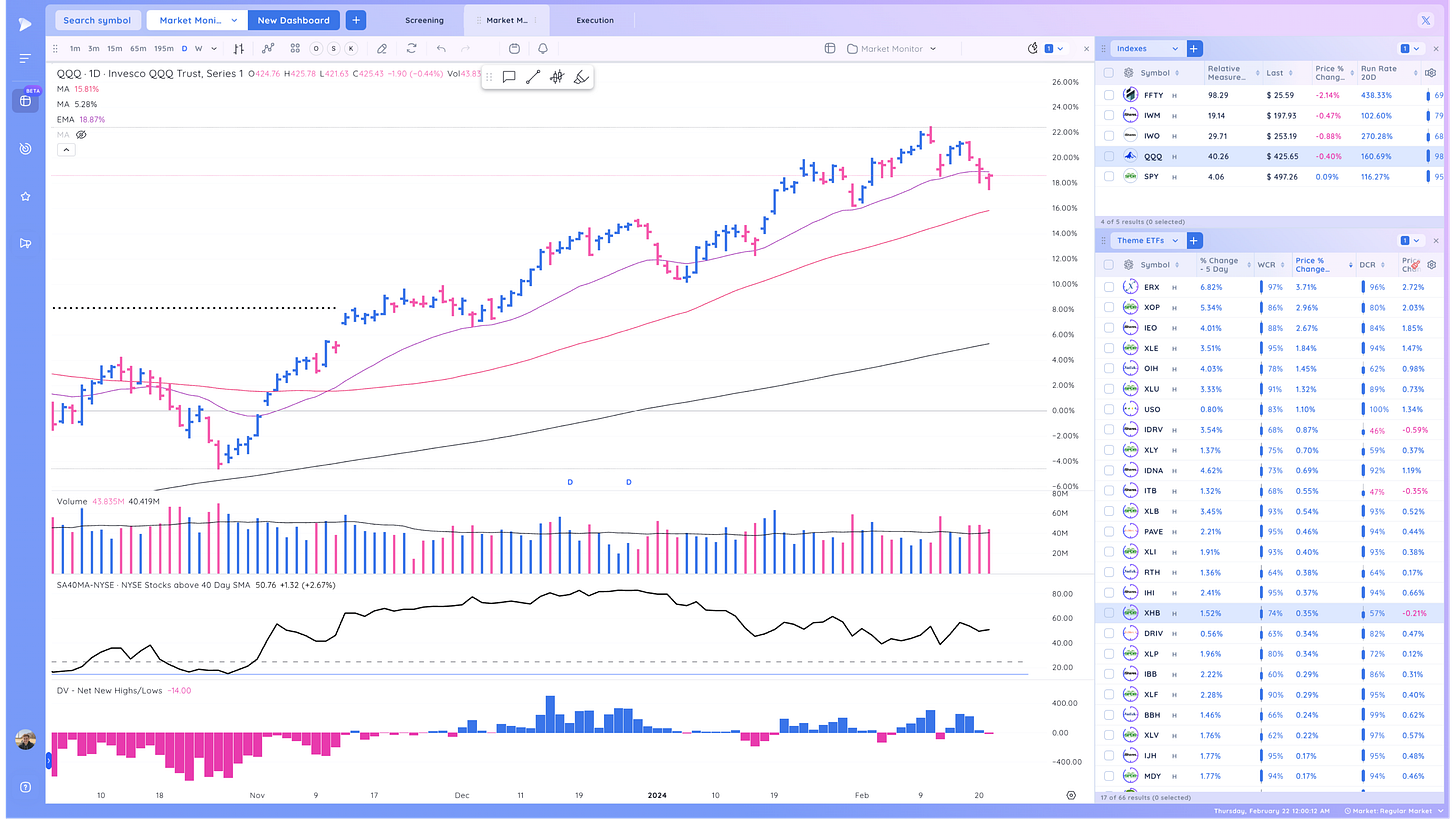This screenshot has width=1456, height=819.
Task: Click the X (Twitter) icon top right
Action: [x=1425, y=20]
